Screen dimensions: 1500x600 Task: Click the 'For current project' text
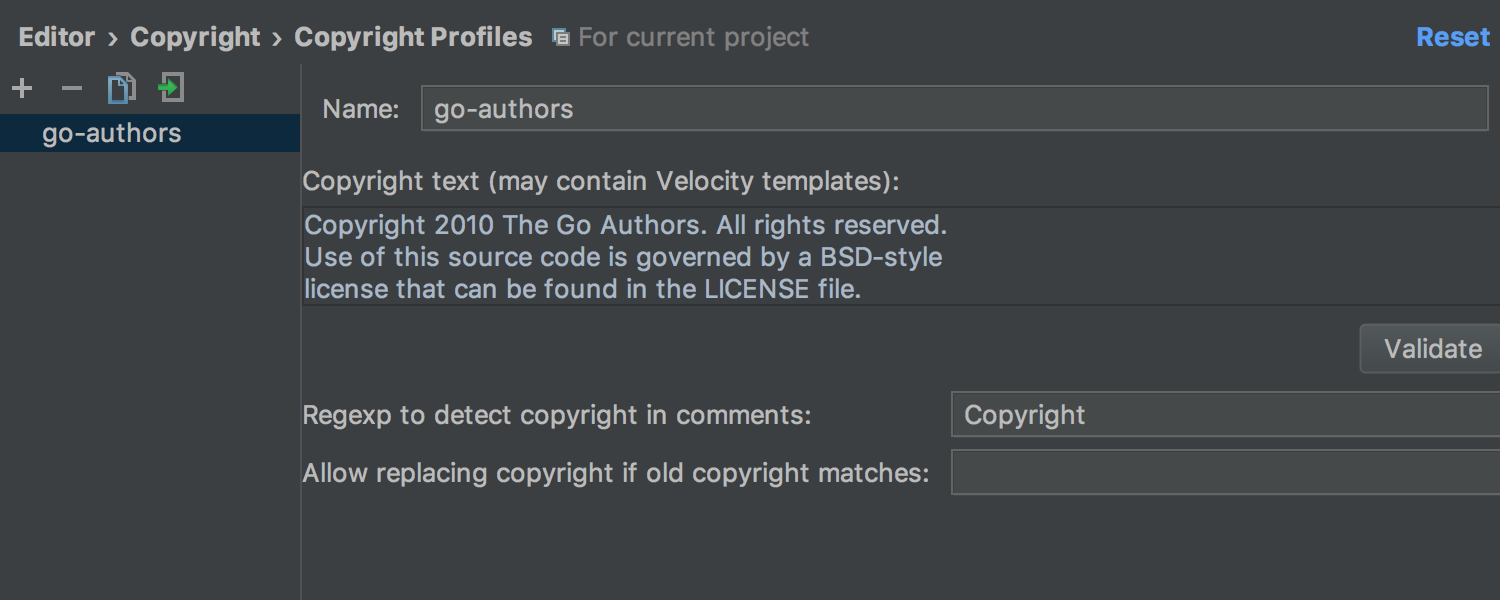point(693,38)
